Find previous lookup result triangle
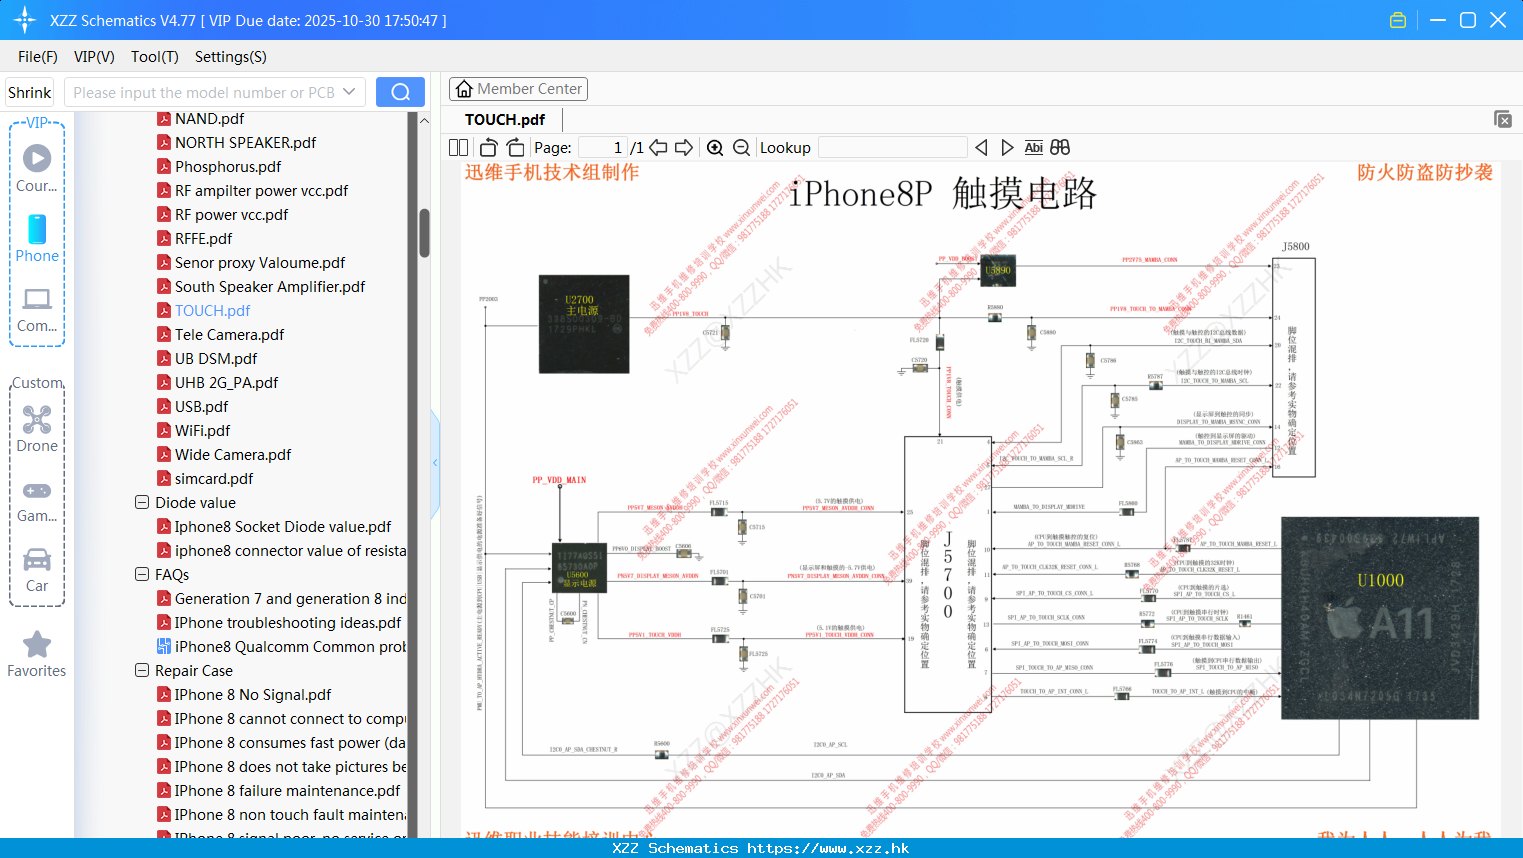Screen dimensions: 1523x858 tap(981, 147)
